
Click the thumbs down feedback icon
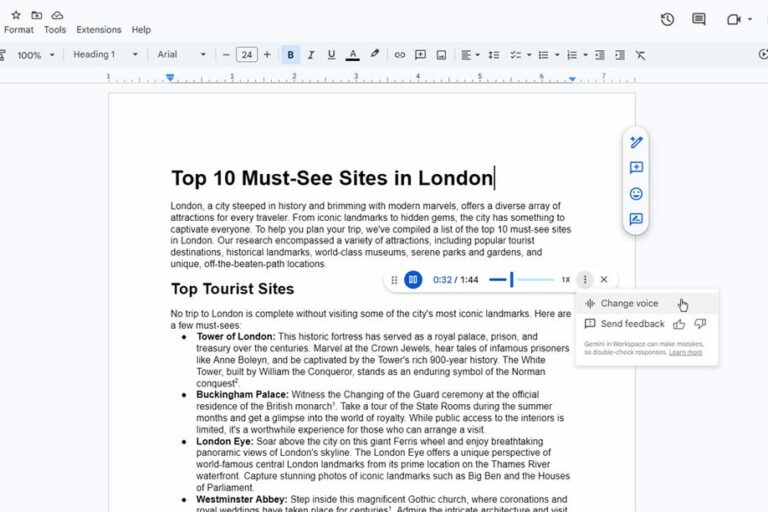click(x=700, y=324)
